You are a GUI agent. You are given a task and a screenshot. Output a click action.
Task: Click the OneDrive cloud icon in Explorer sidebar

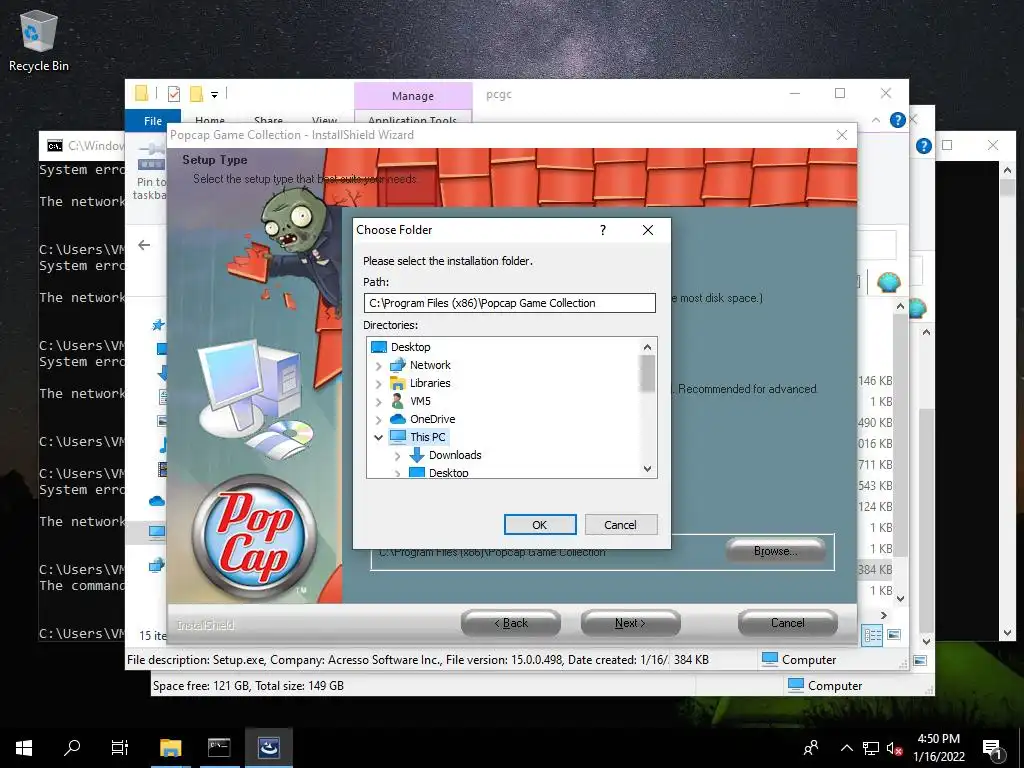pyautogui.click(x=157, y=501)
